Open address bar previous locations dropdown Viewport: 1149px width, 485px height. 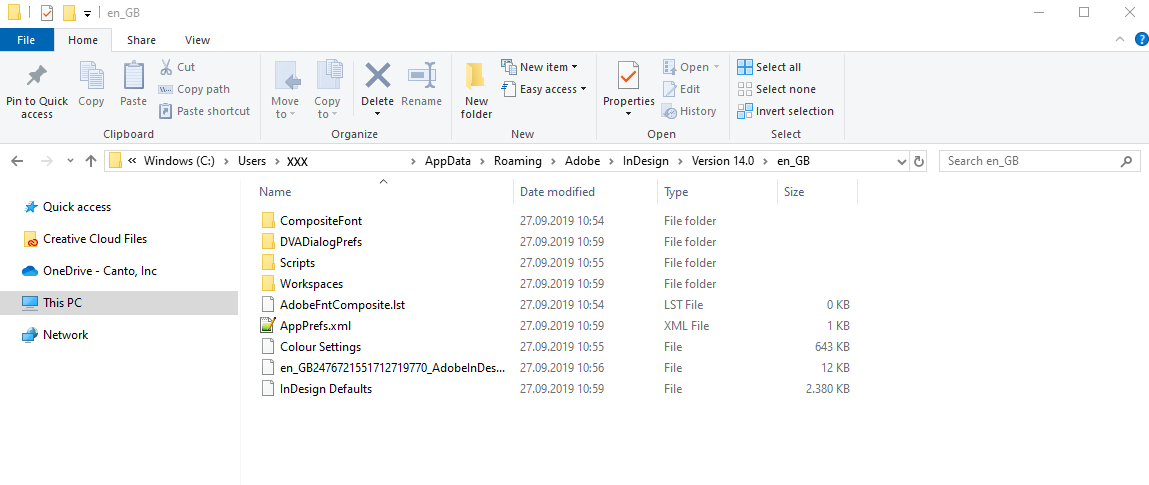pyautogui.click(x=902, y=161)
